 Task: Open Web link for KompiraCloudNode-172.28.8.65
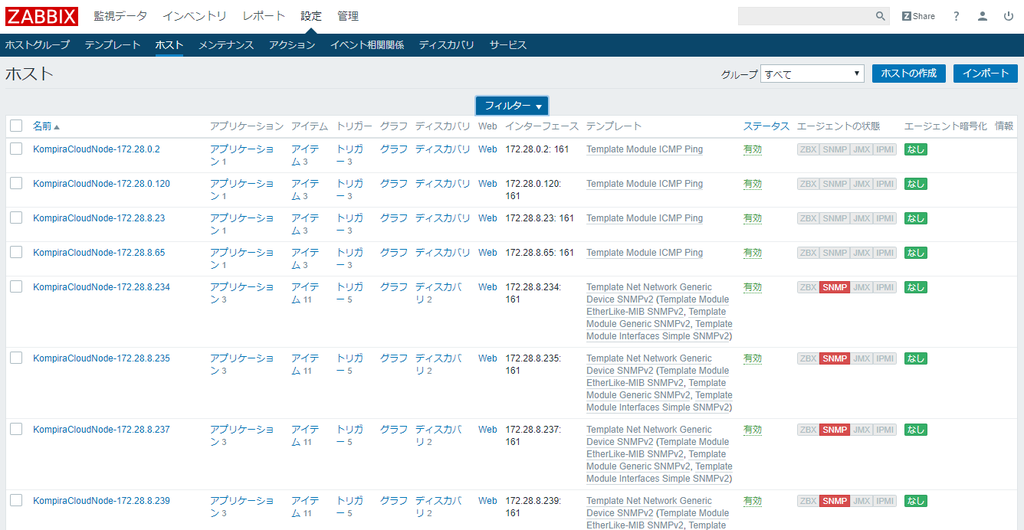click(x=487, y=253)
